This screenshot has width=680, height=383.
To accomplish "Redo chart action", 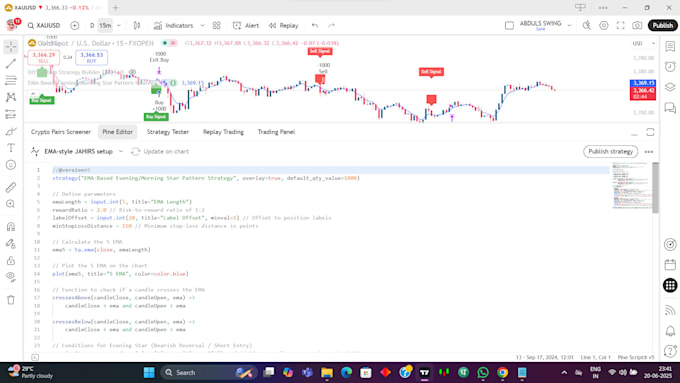I will coord(332,26).
